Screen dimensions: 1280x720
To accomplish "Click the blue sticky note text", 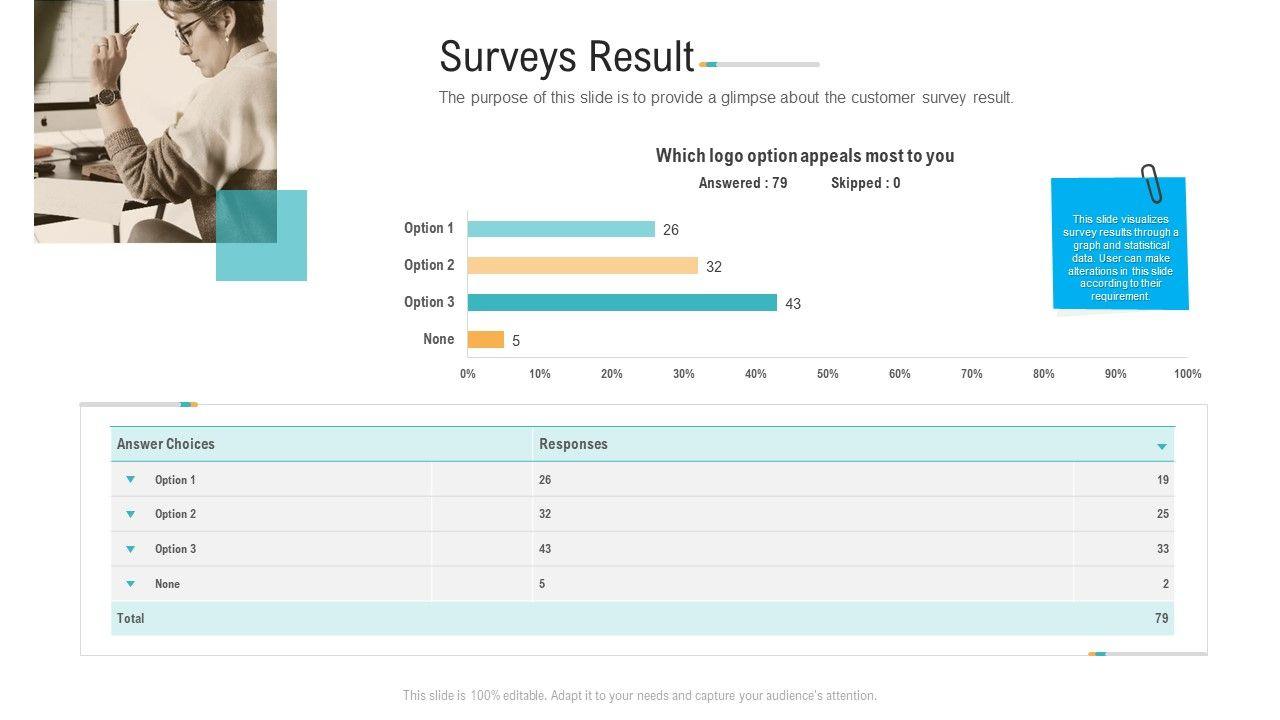I will 1120,258.
